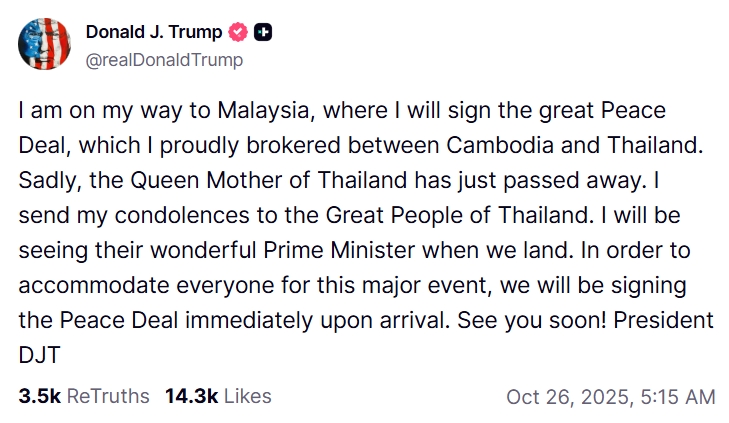
Task: View the 14.3k Likes list
Action: [218, 396]
